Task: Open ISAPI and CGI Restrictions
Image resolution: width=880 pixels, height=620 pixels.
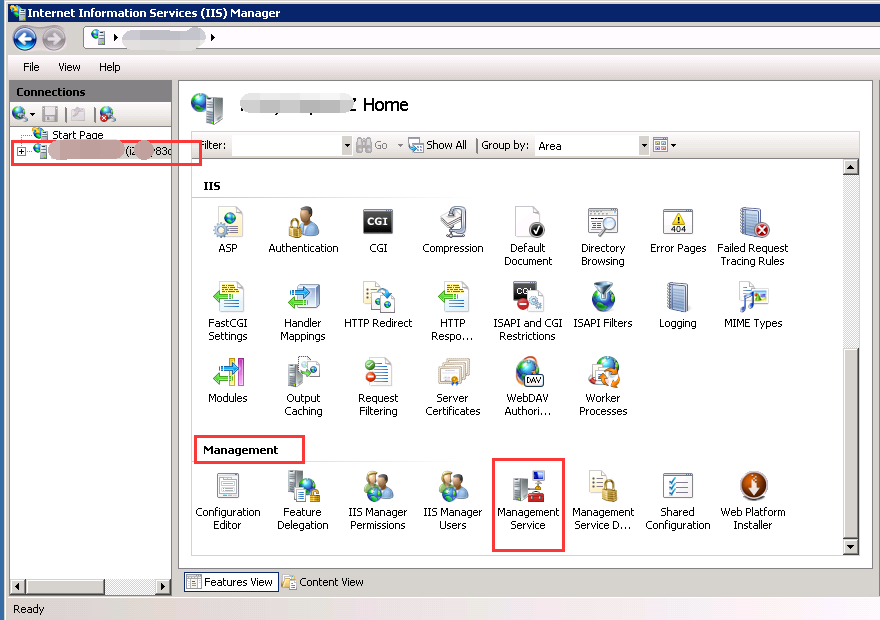Action: 528,311
